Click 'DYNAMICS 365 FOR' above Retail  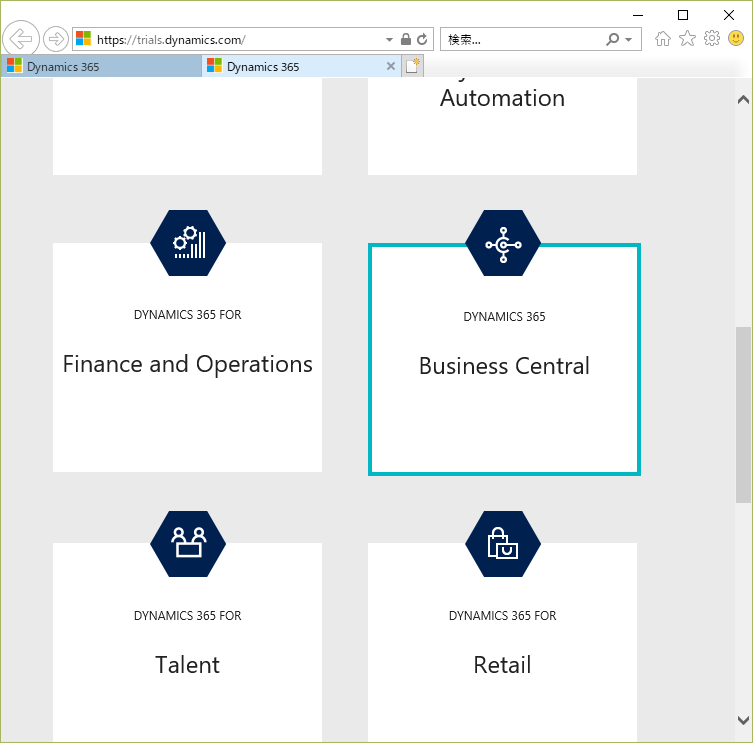(x=503, y=616)
